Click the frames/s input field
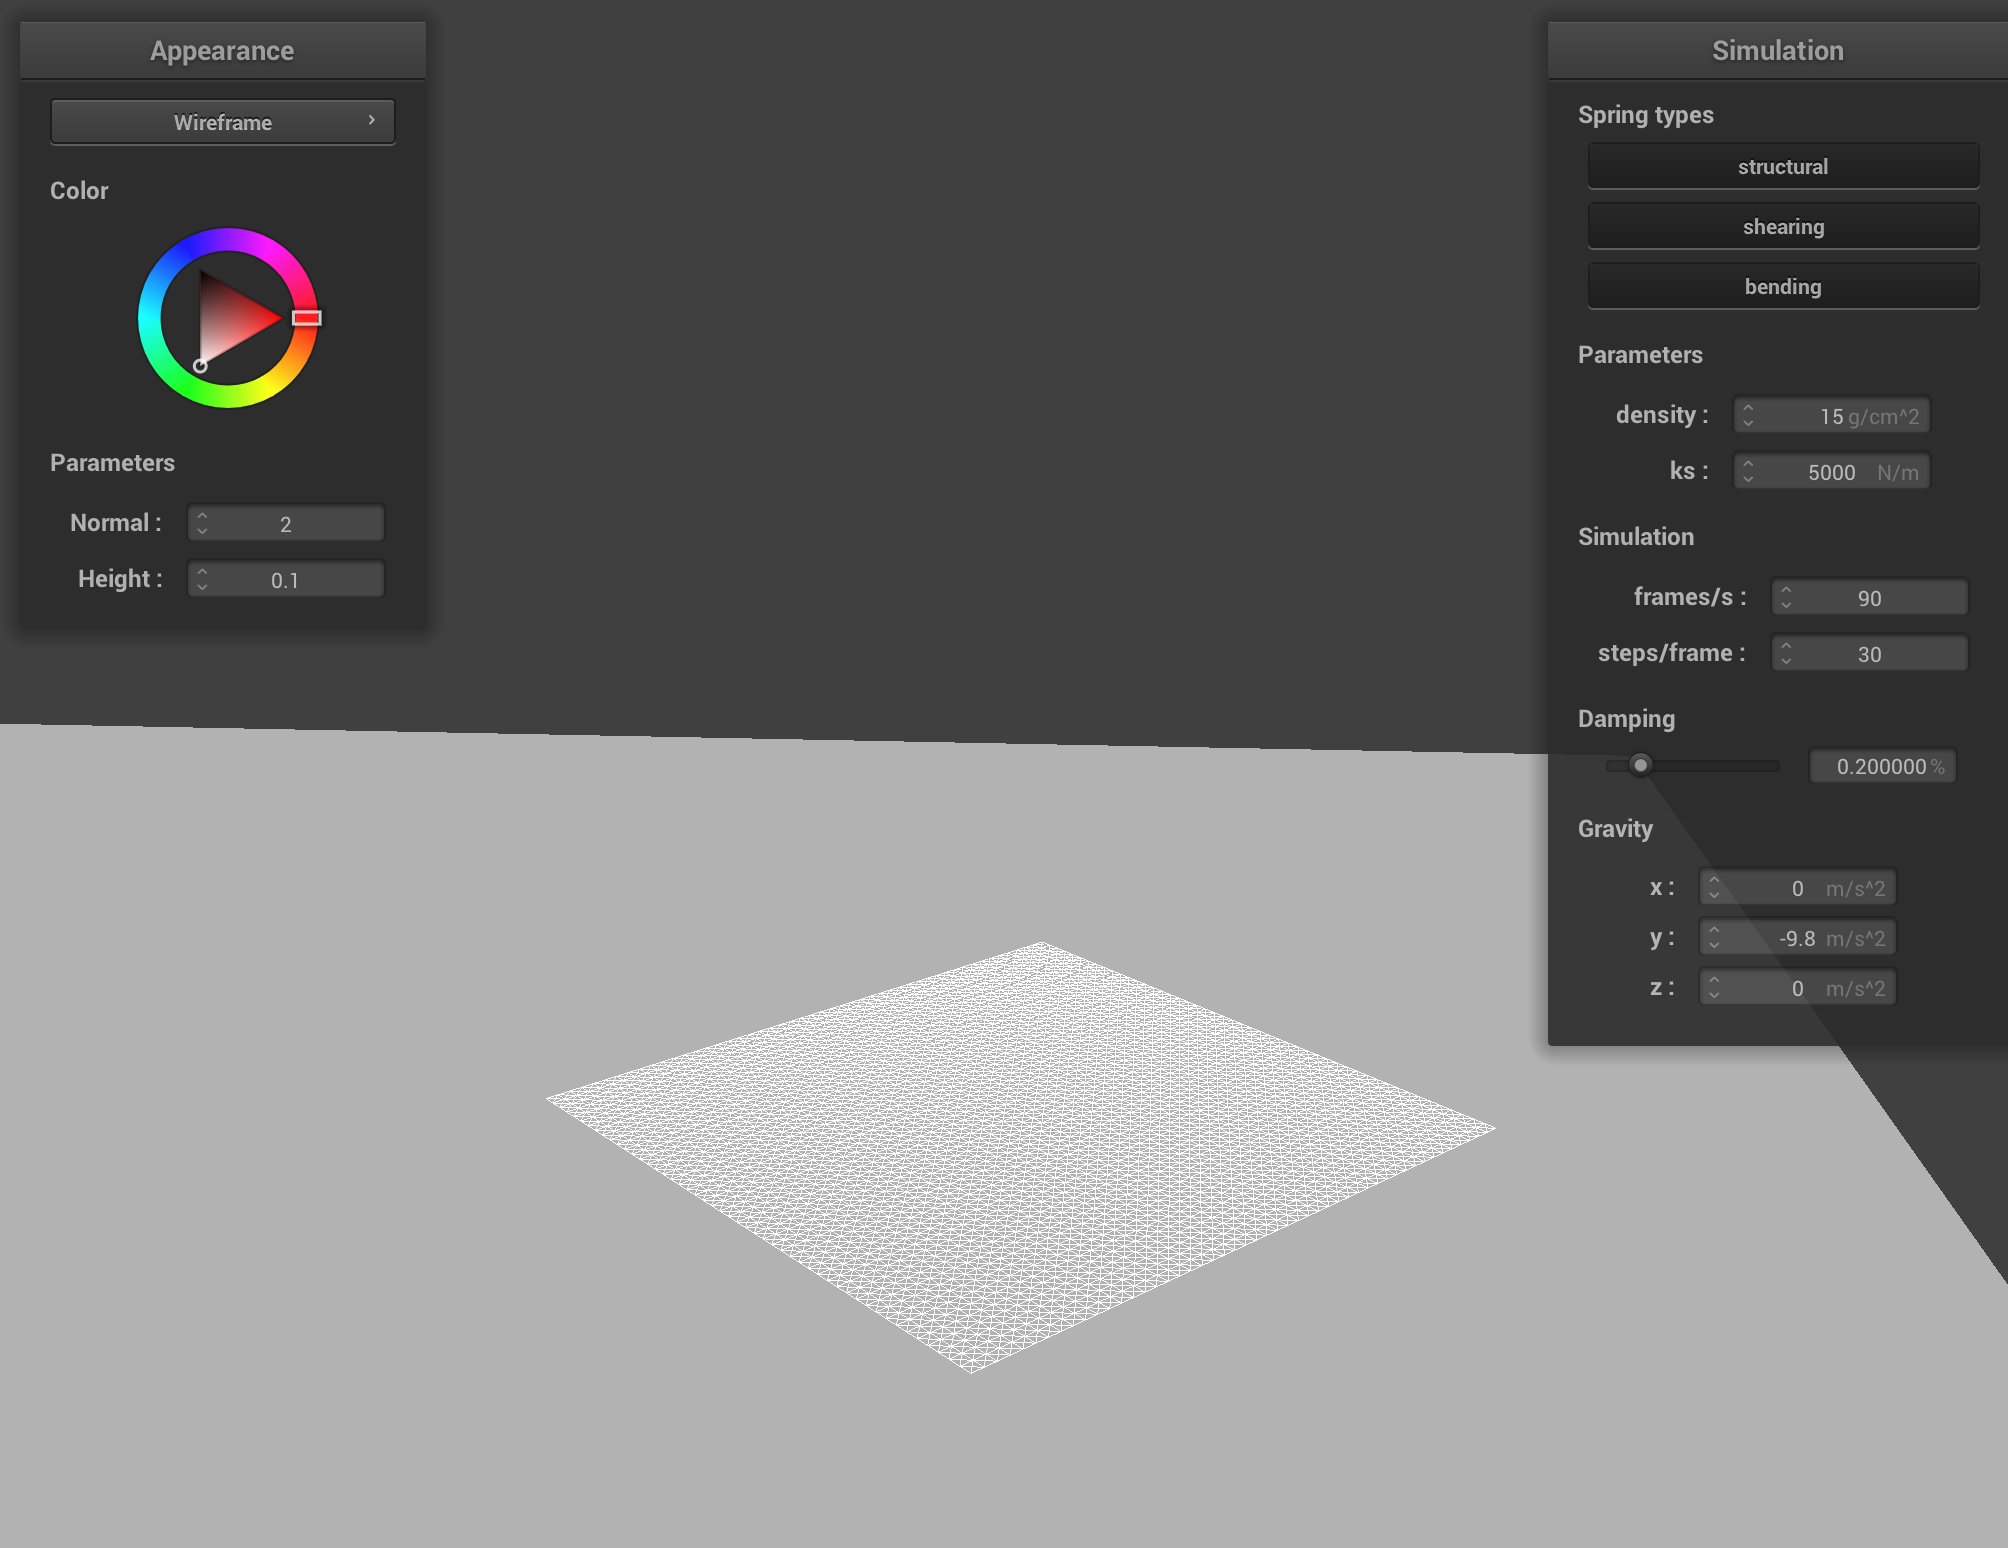Image resolution: width=2008 pixels, height=1548 pixels. coord(1870,597)
